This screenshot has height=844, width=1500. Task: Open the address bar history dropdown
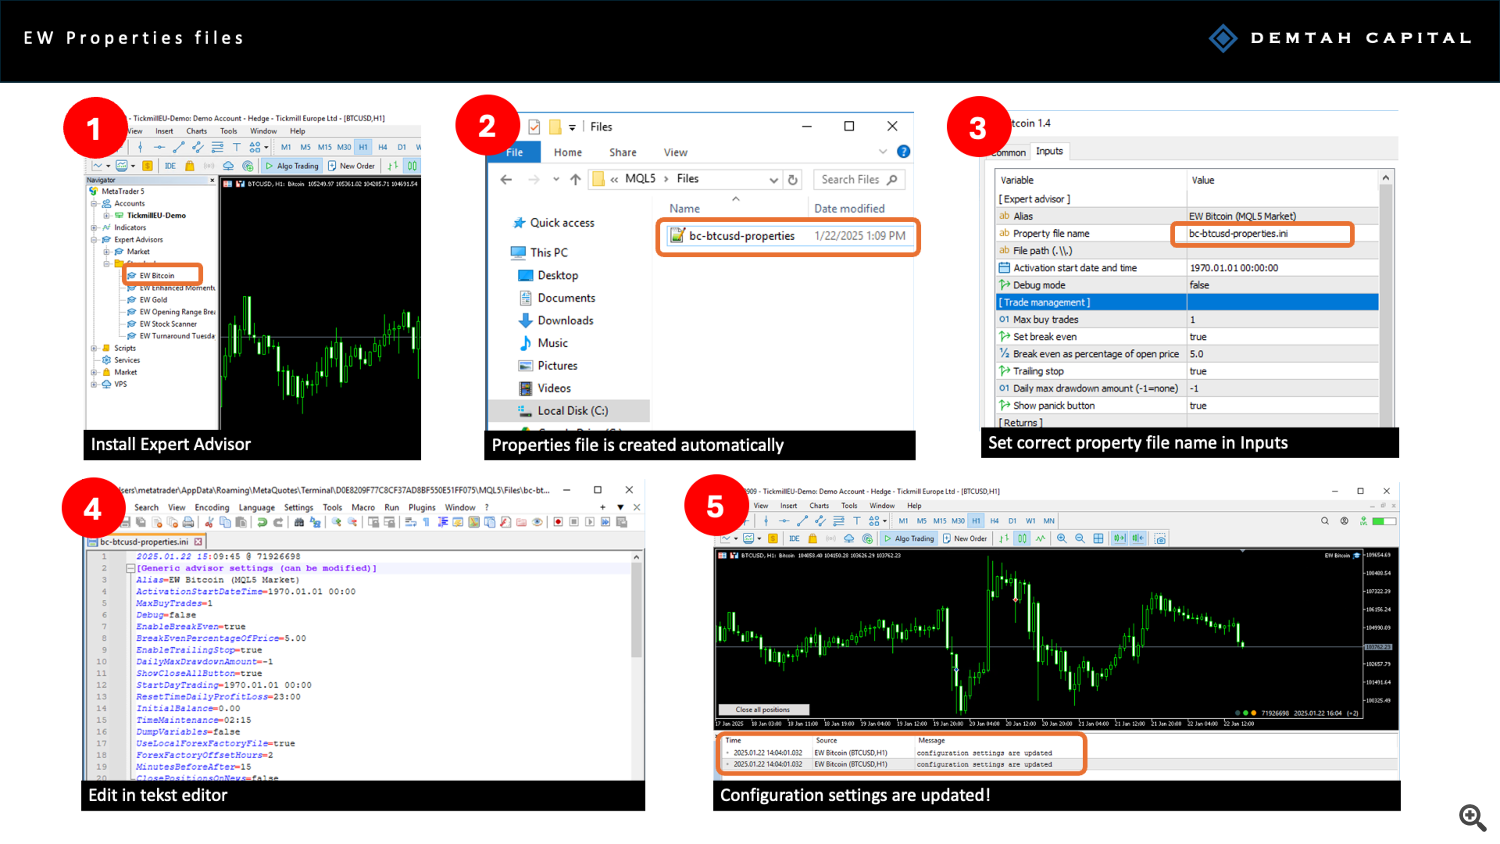tap(773, 180)
